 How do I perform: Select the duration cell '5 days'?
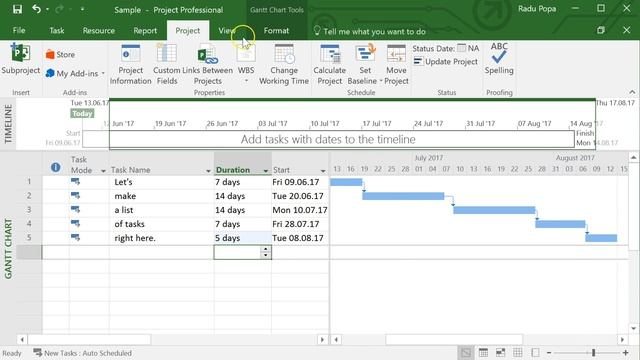[x=242, y=238]
